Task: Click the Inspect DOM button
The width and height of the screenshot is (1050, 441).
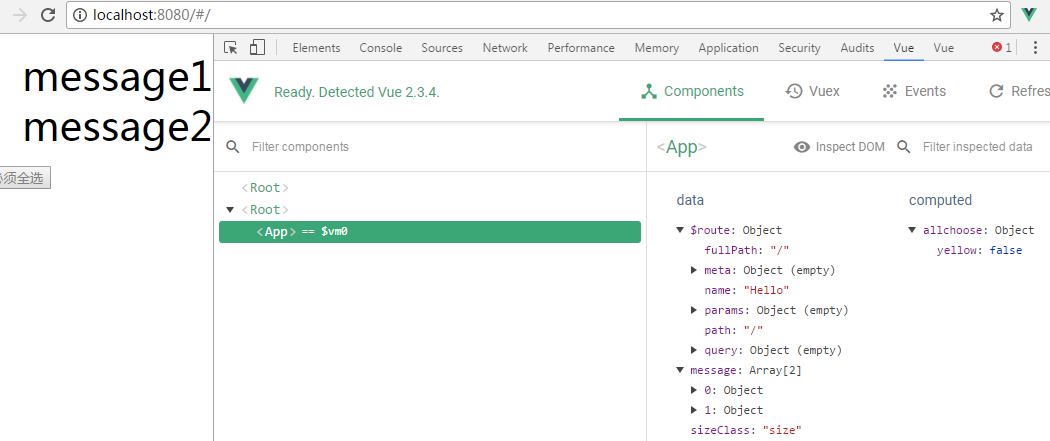Action: click(839, 147)
